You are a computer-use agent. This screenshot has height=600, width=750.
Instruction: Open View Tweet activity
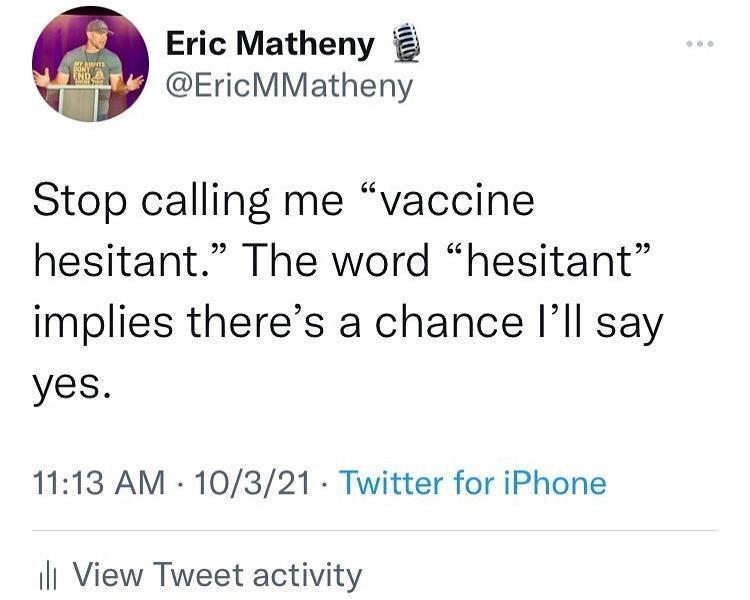point(217,575)
